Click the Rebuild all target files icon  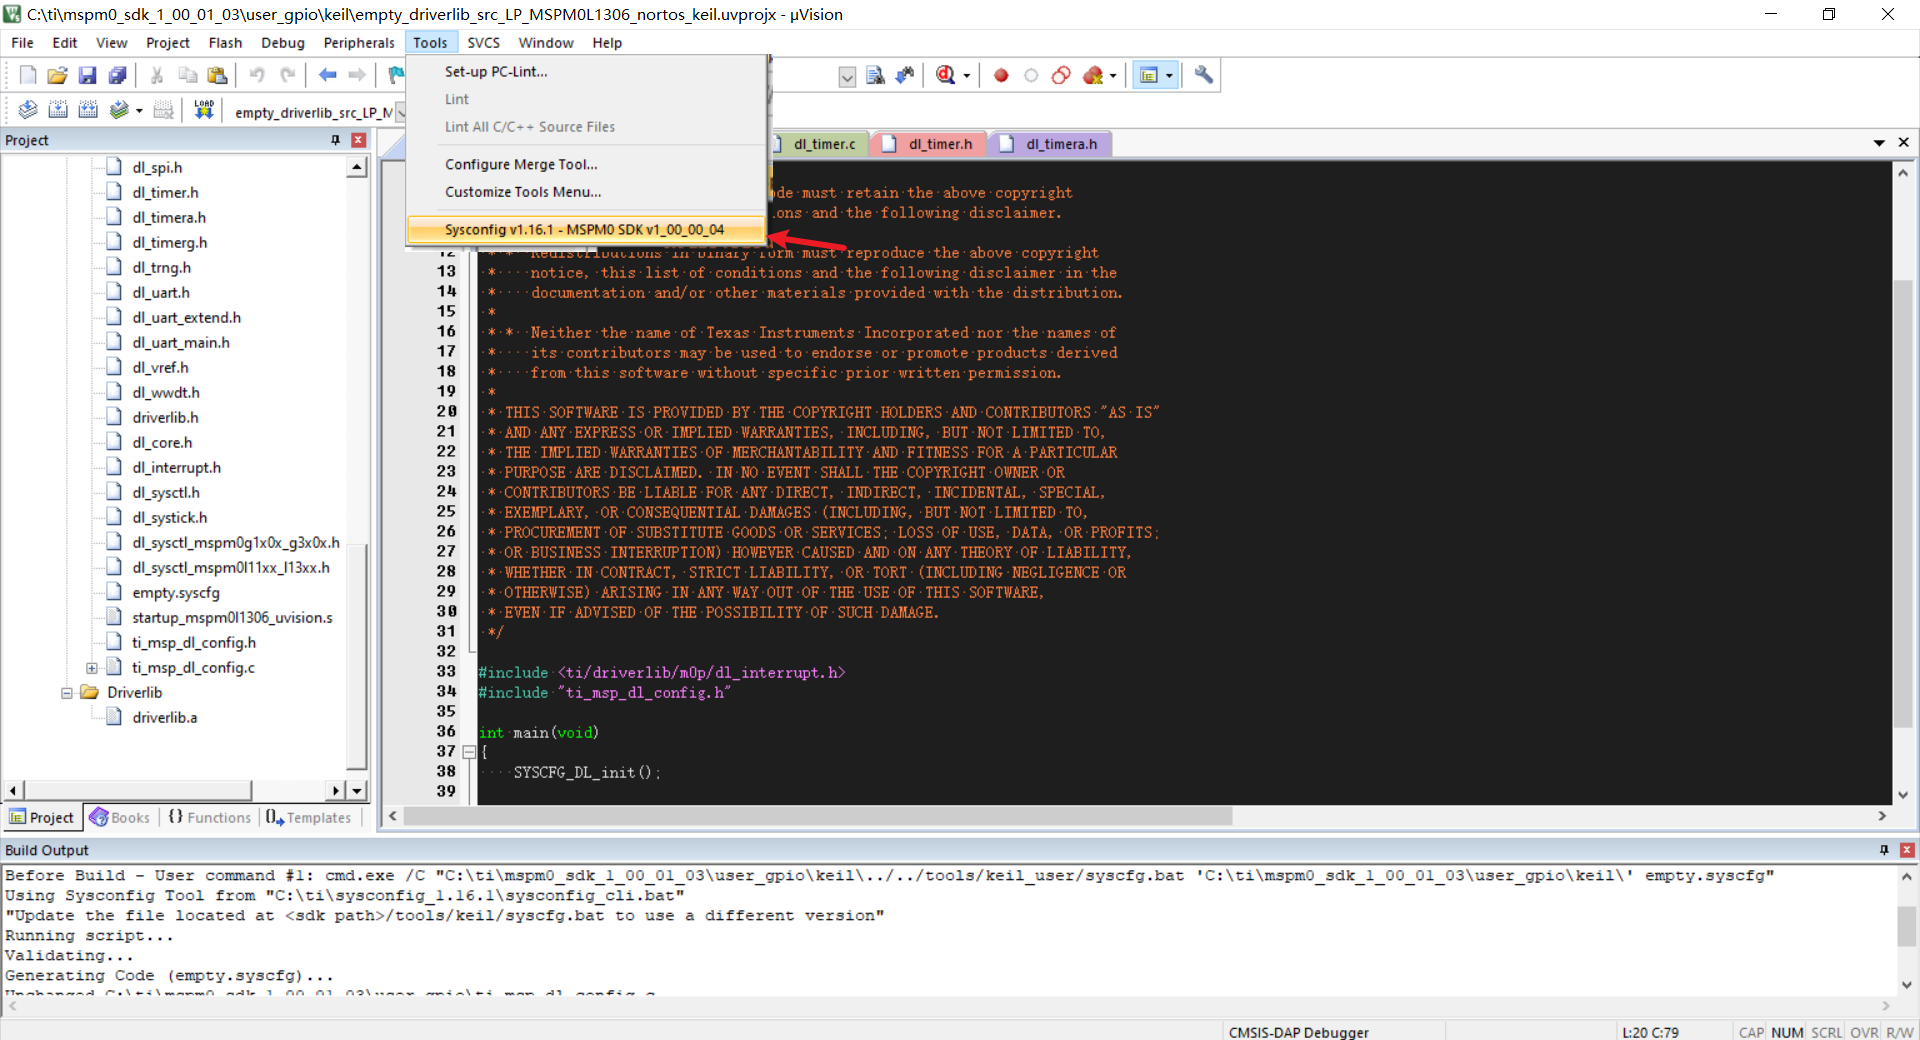(x=88, y=110)
